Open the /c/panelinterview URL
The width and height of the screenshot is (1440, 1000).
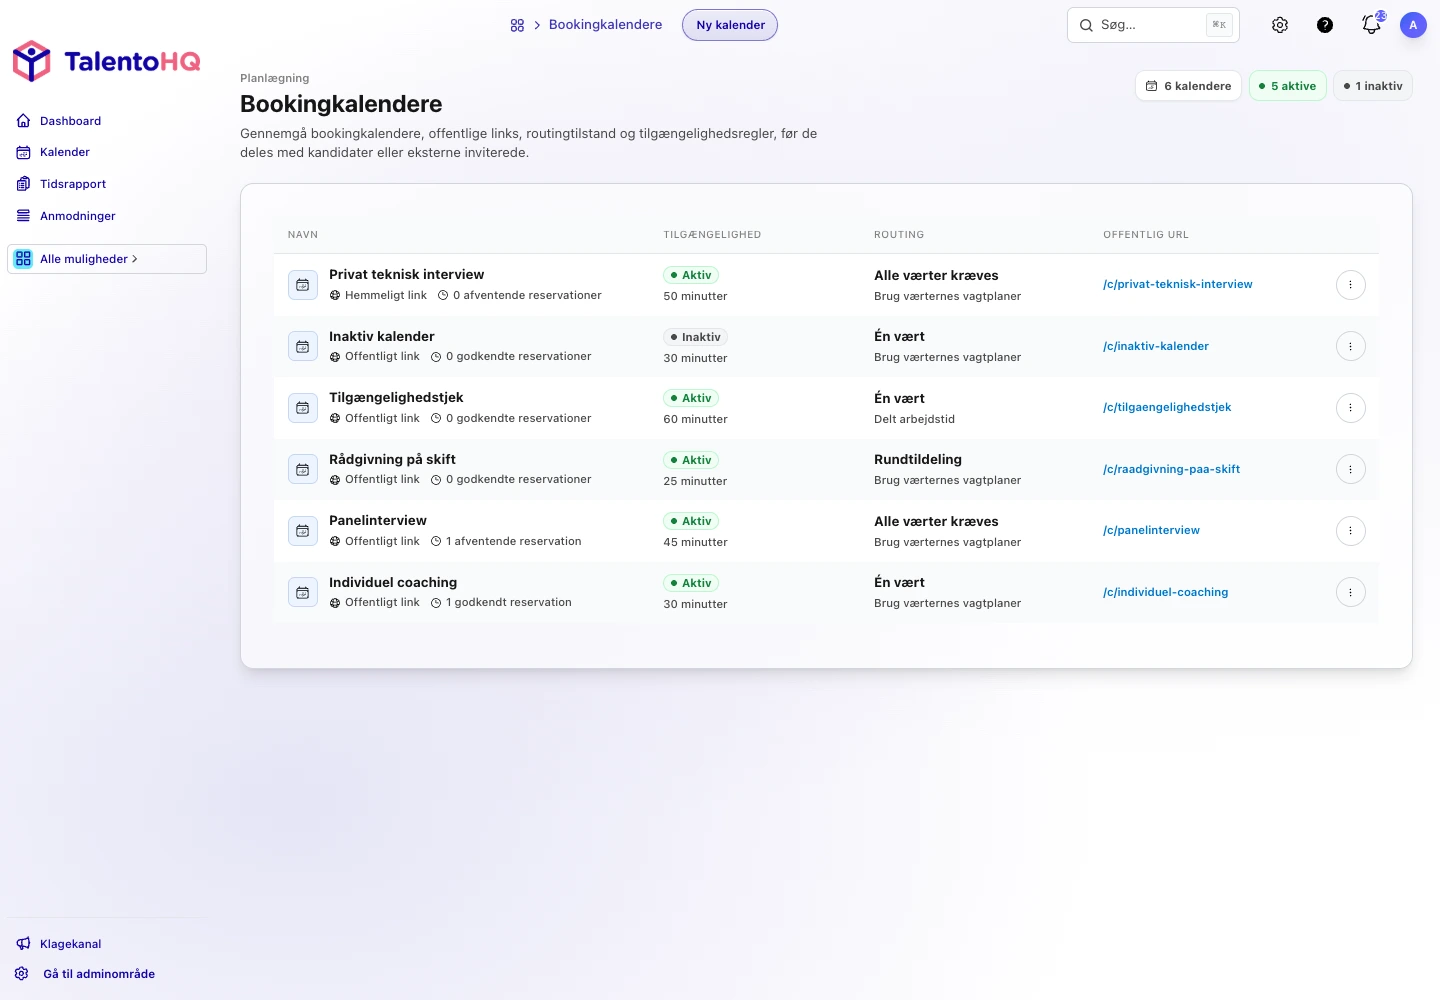click(x=1151, y=530)
